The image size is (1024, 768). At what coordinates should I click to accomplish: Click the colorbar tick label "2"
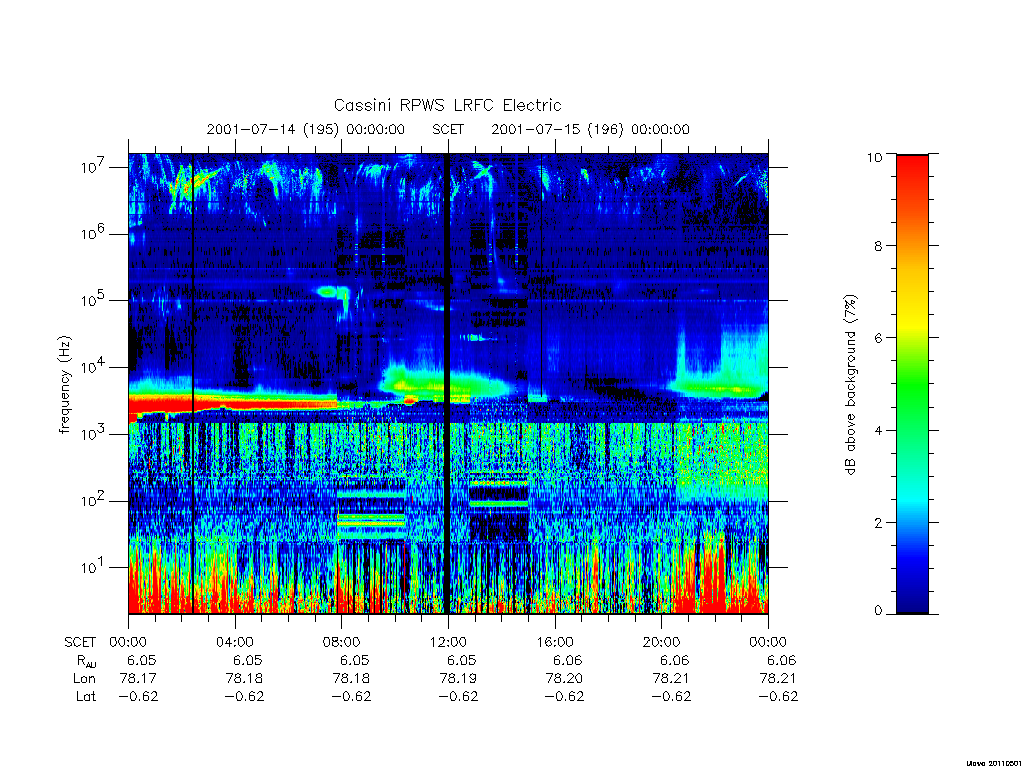[x=878, y=522]
